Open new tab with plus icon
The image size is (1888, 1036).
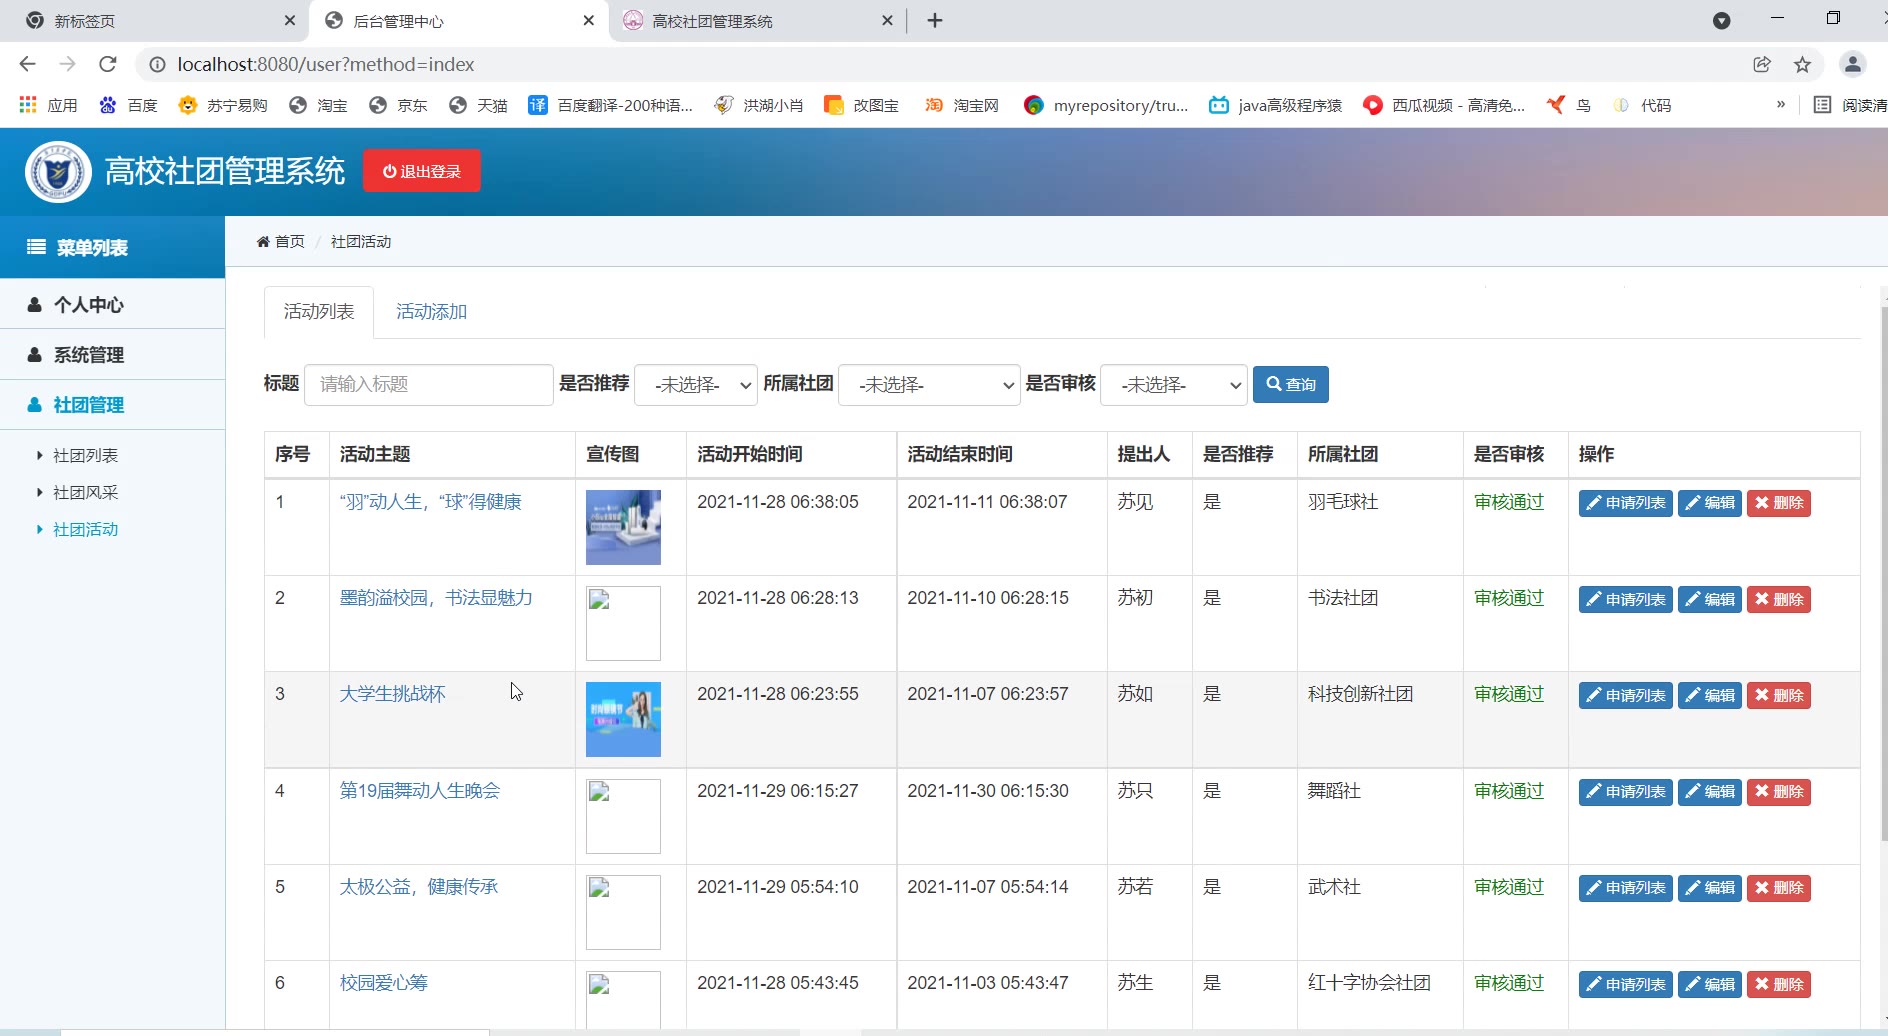click(x=935, y=21)
